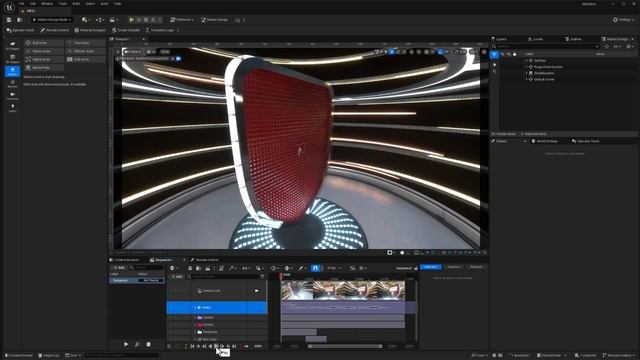Click the outliner search field
This screenshot has height=360, width=640.
point(546,47)
